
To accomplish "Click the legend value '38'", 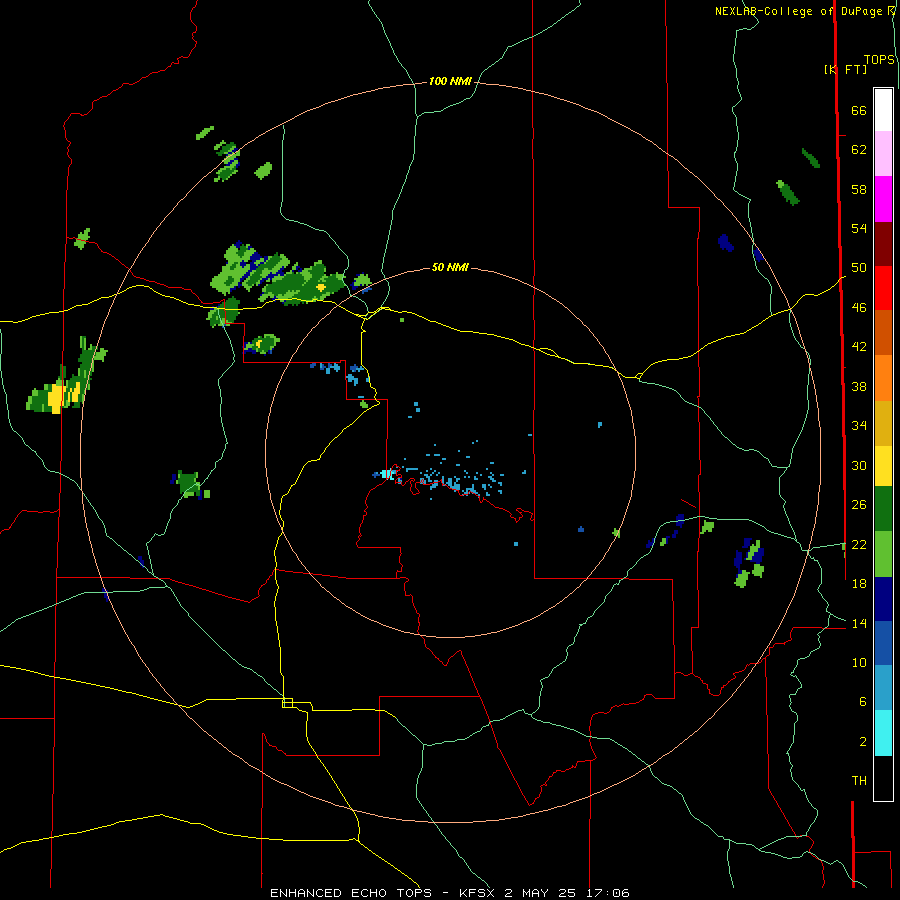I will click(x=859, y=386).
